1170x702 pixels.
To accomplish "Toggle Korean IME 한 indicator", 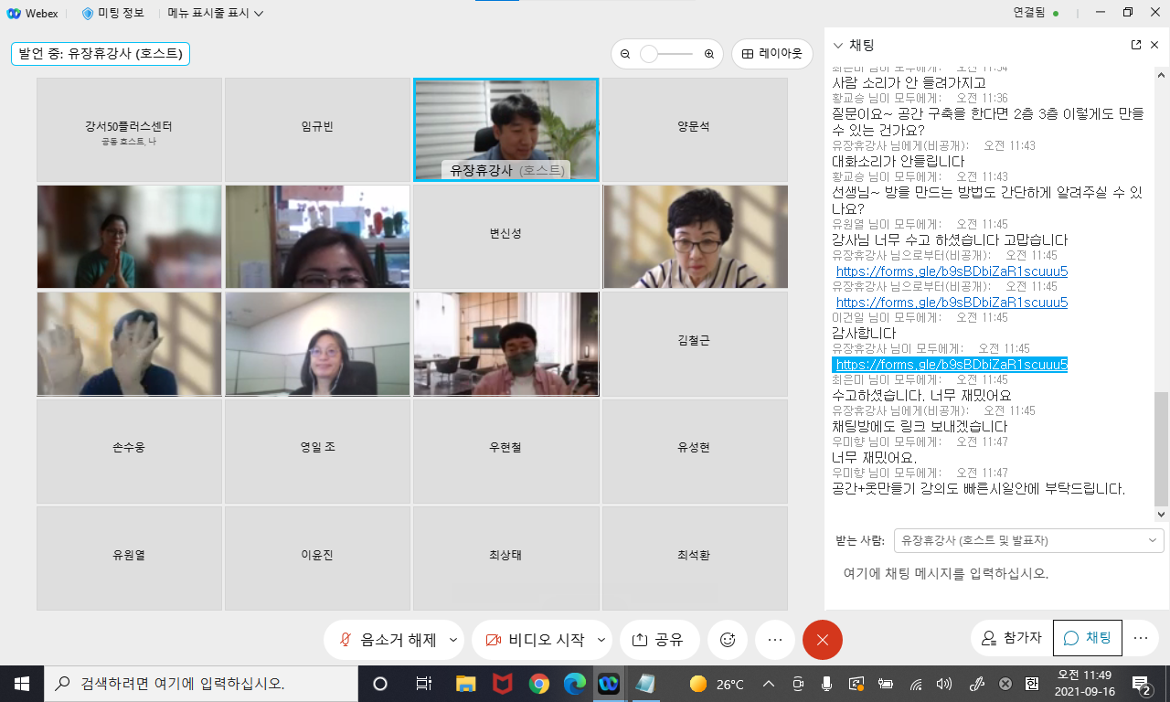I will [x=1032, y=683].
